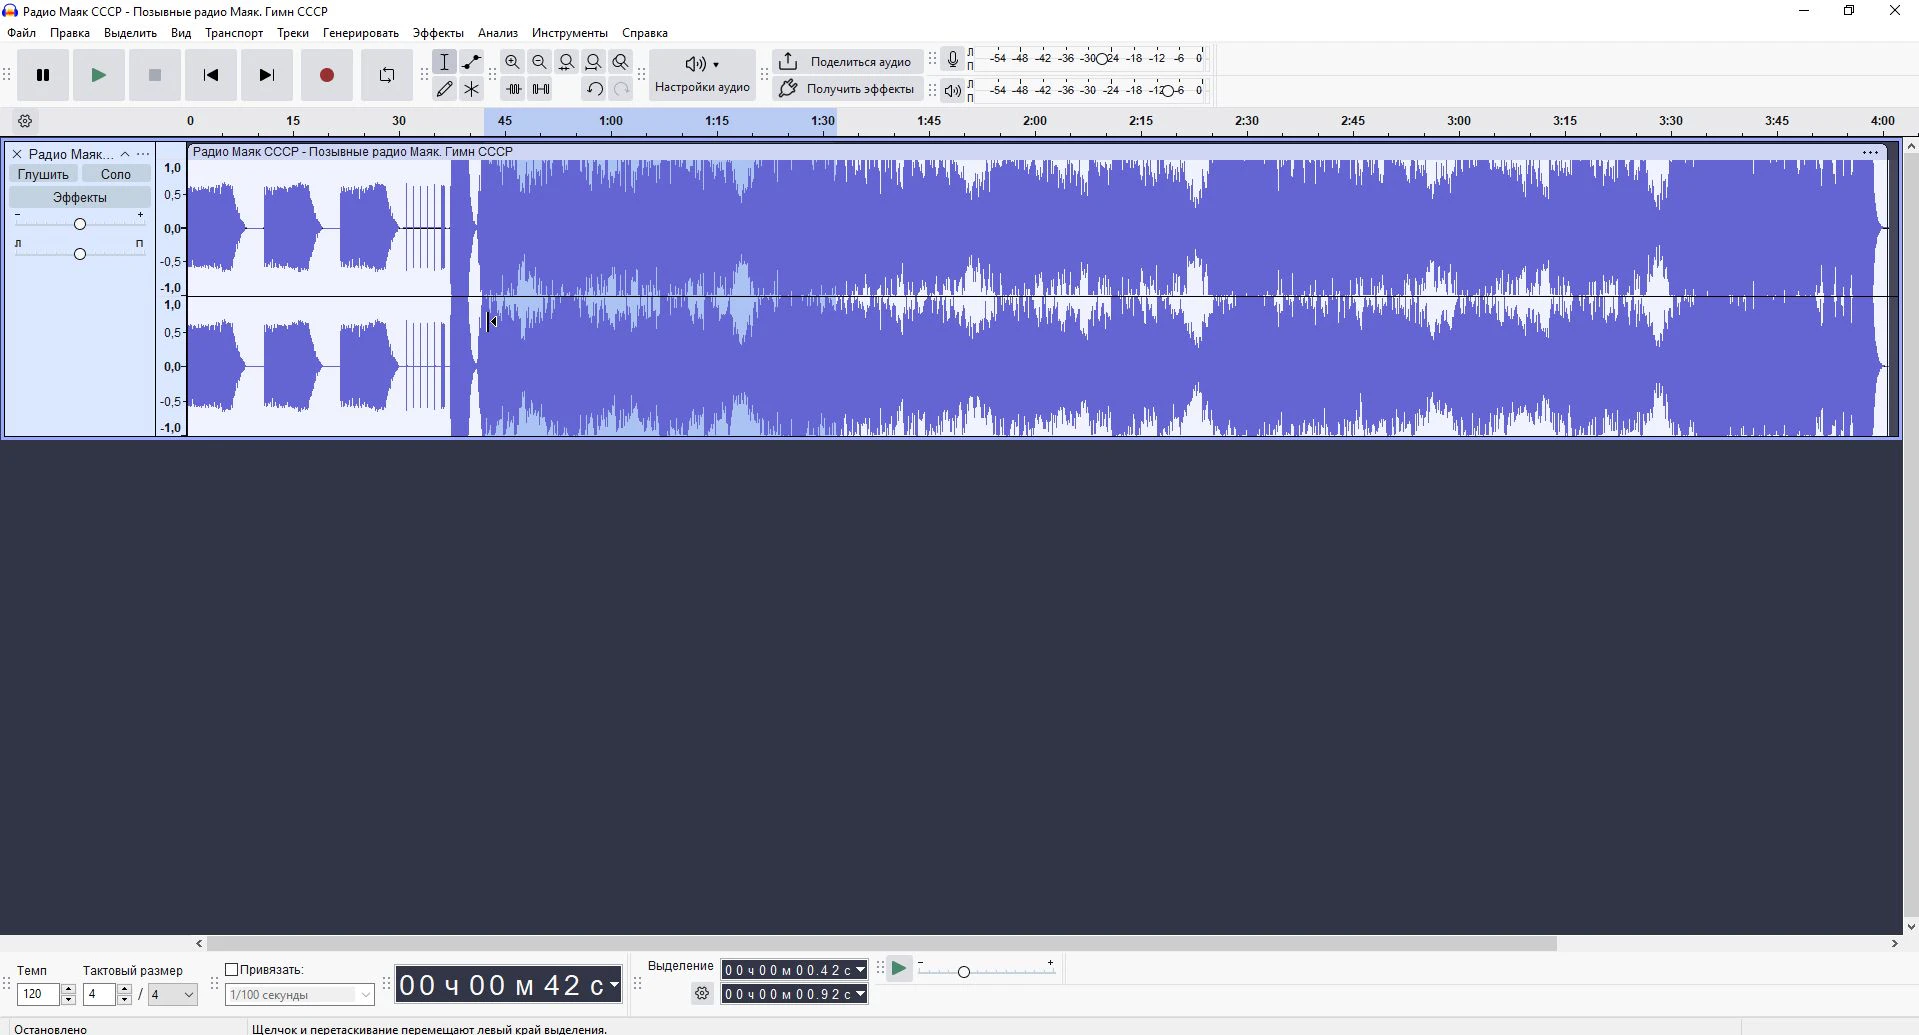Screen dimensions: 1919x1035
Task: Close the Радио Маяк track
Action: tap(17, 154)
